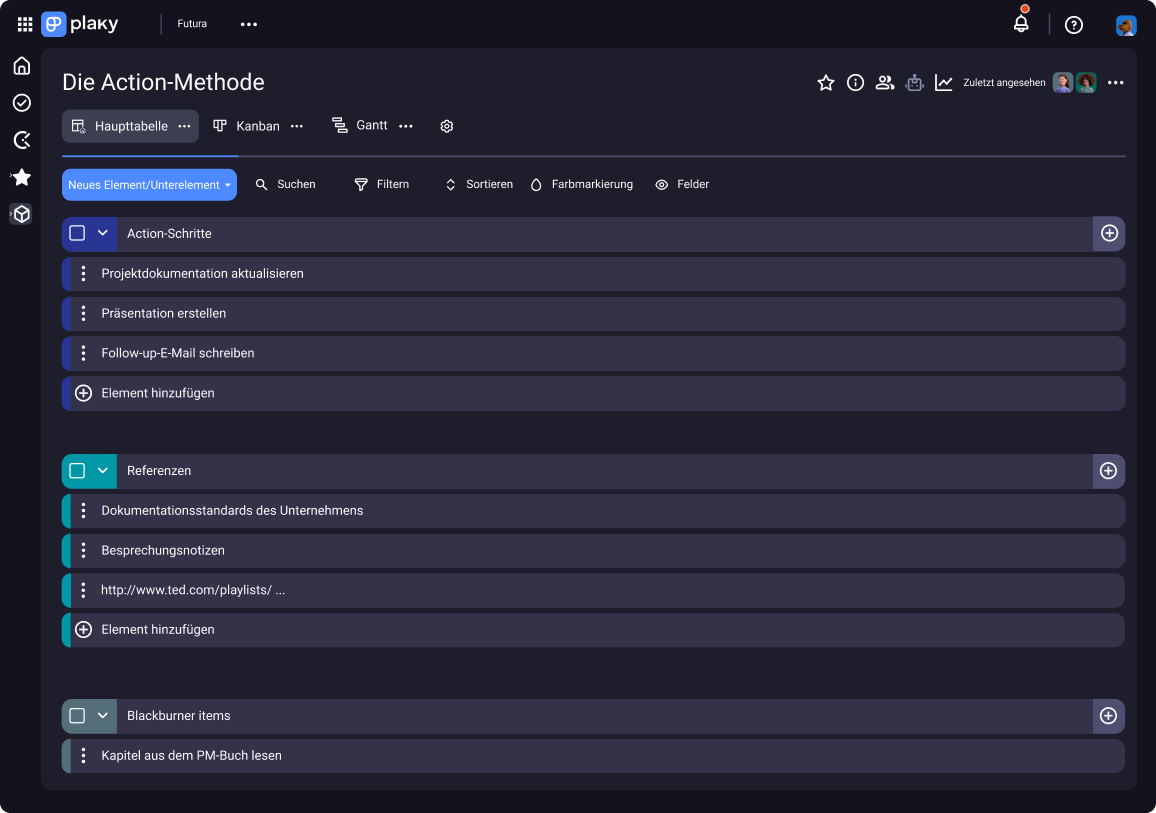Open the spaces cube in sidebar

click(x=22, y=214)
